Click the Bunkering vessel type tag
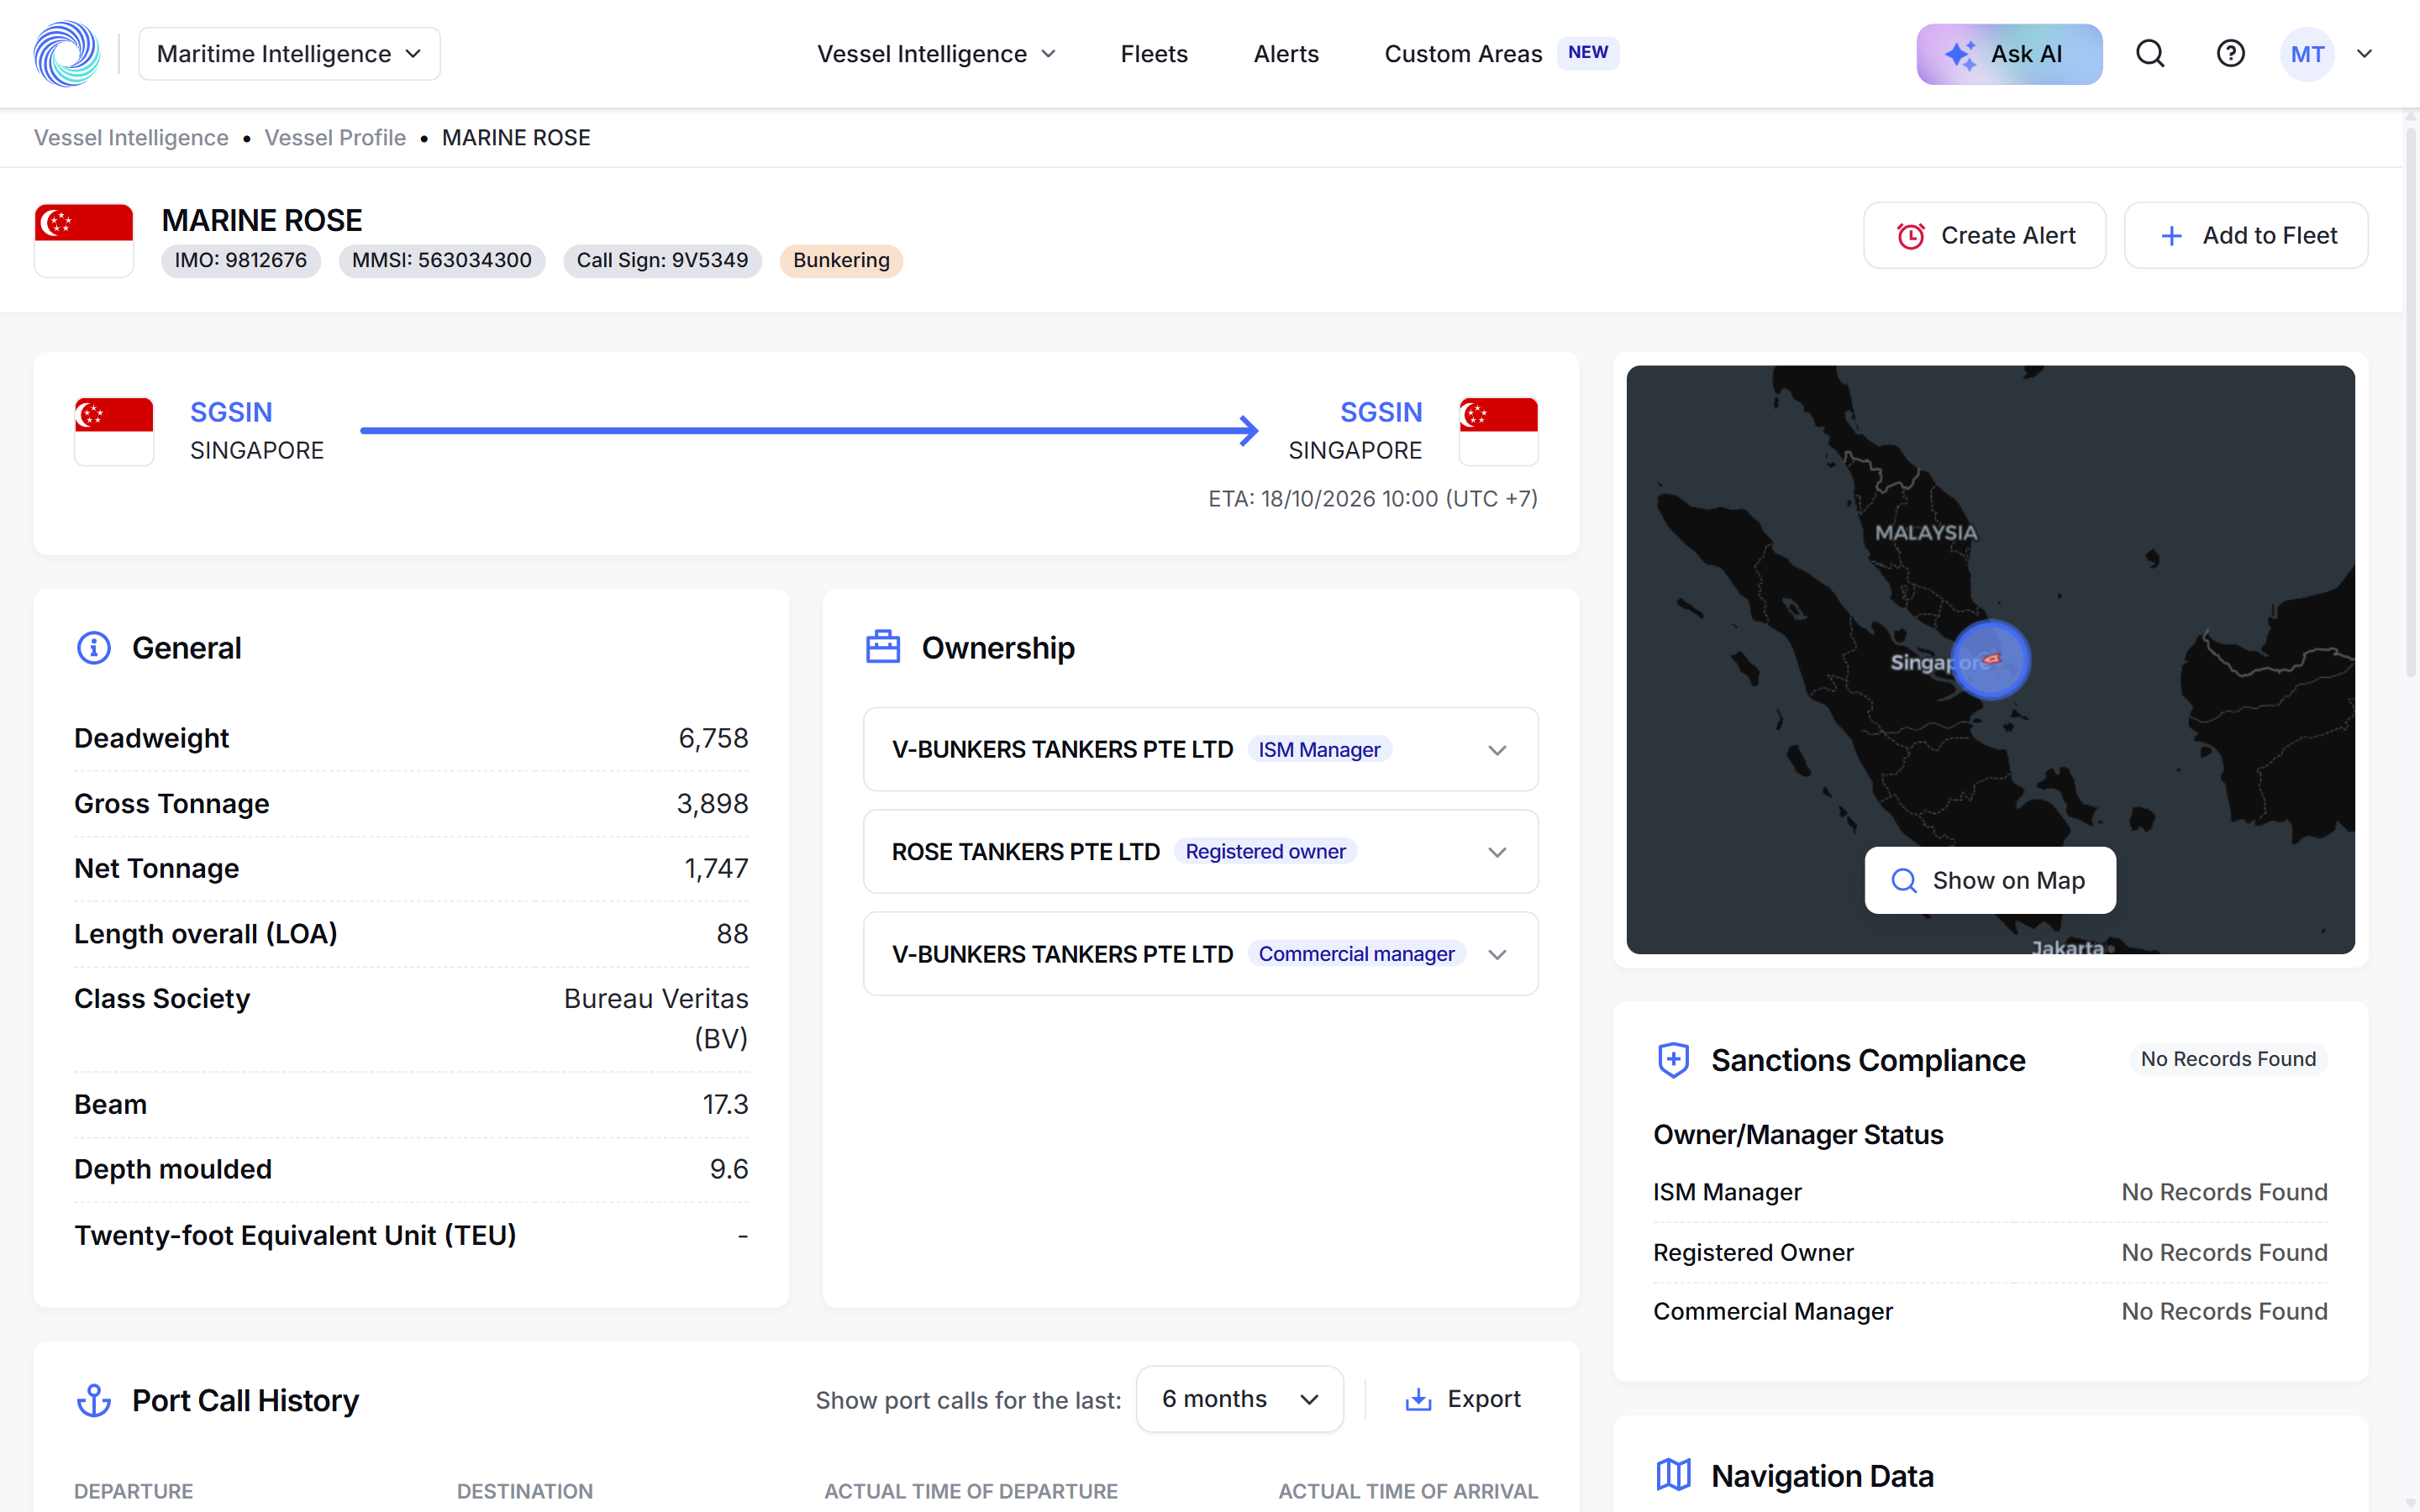Screen dimensions: 2420x1512 [x=841, y=260]
